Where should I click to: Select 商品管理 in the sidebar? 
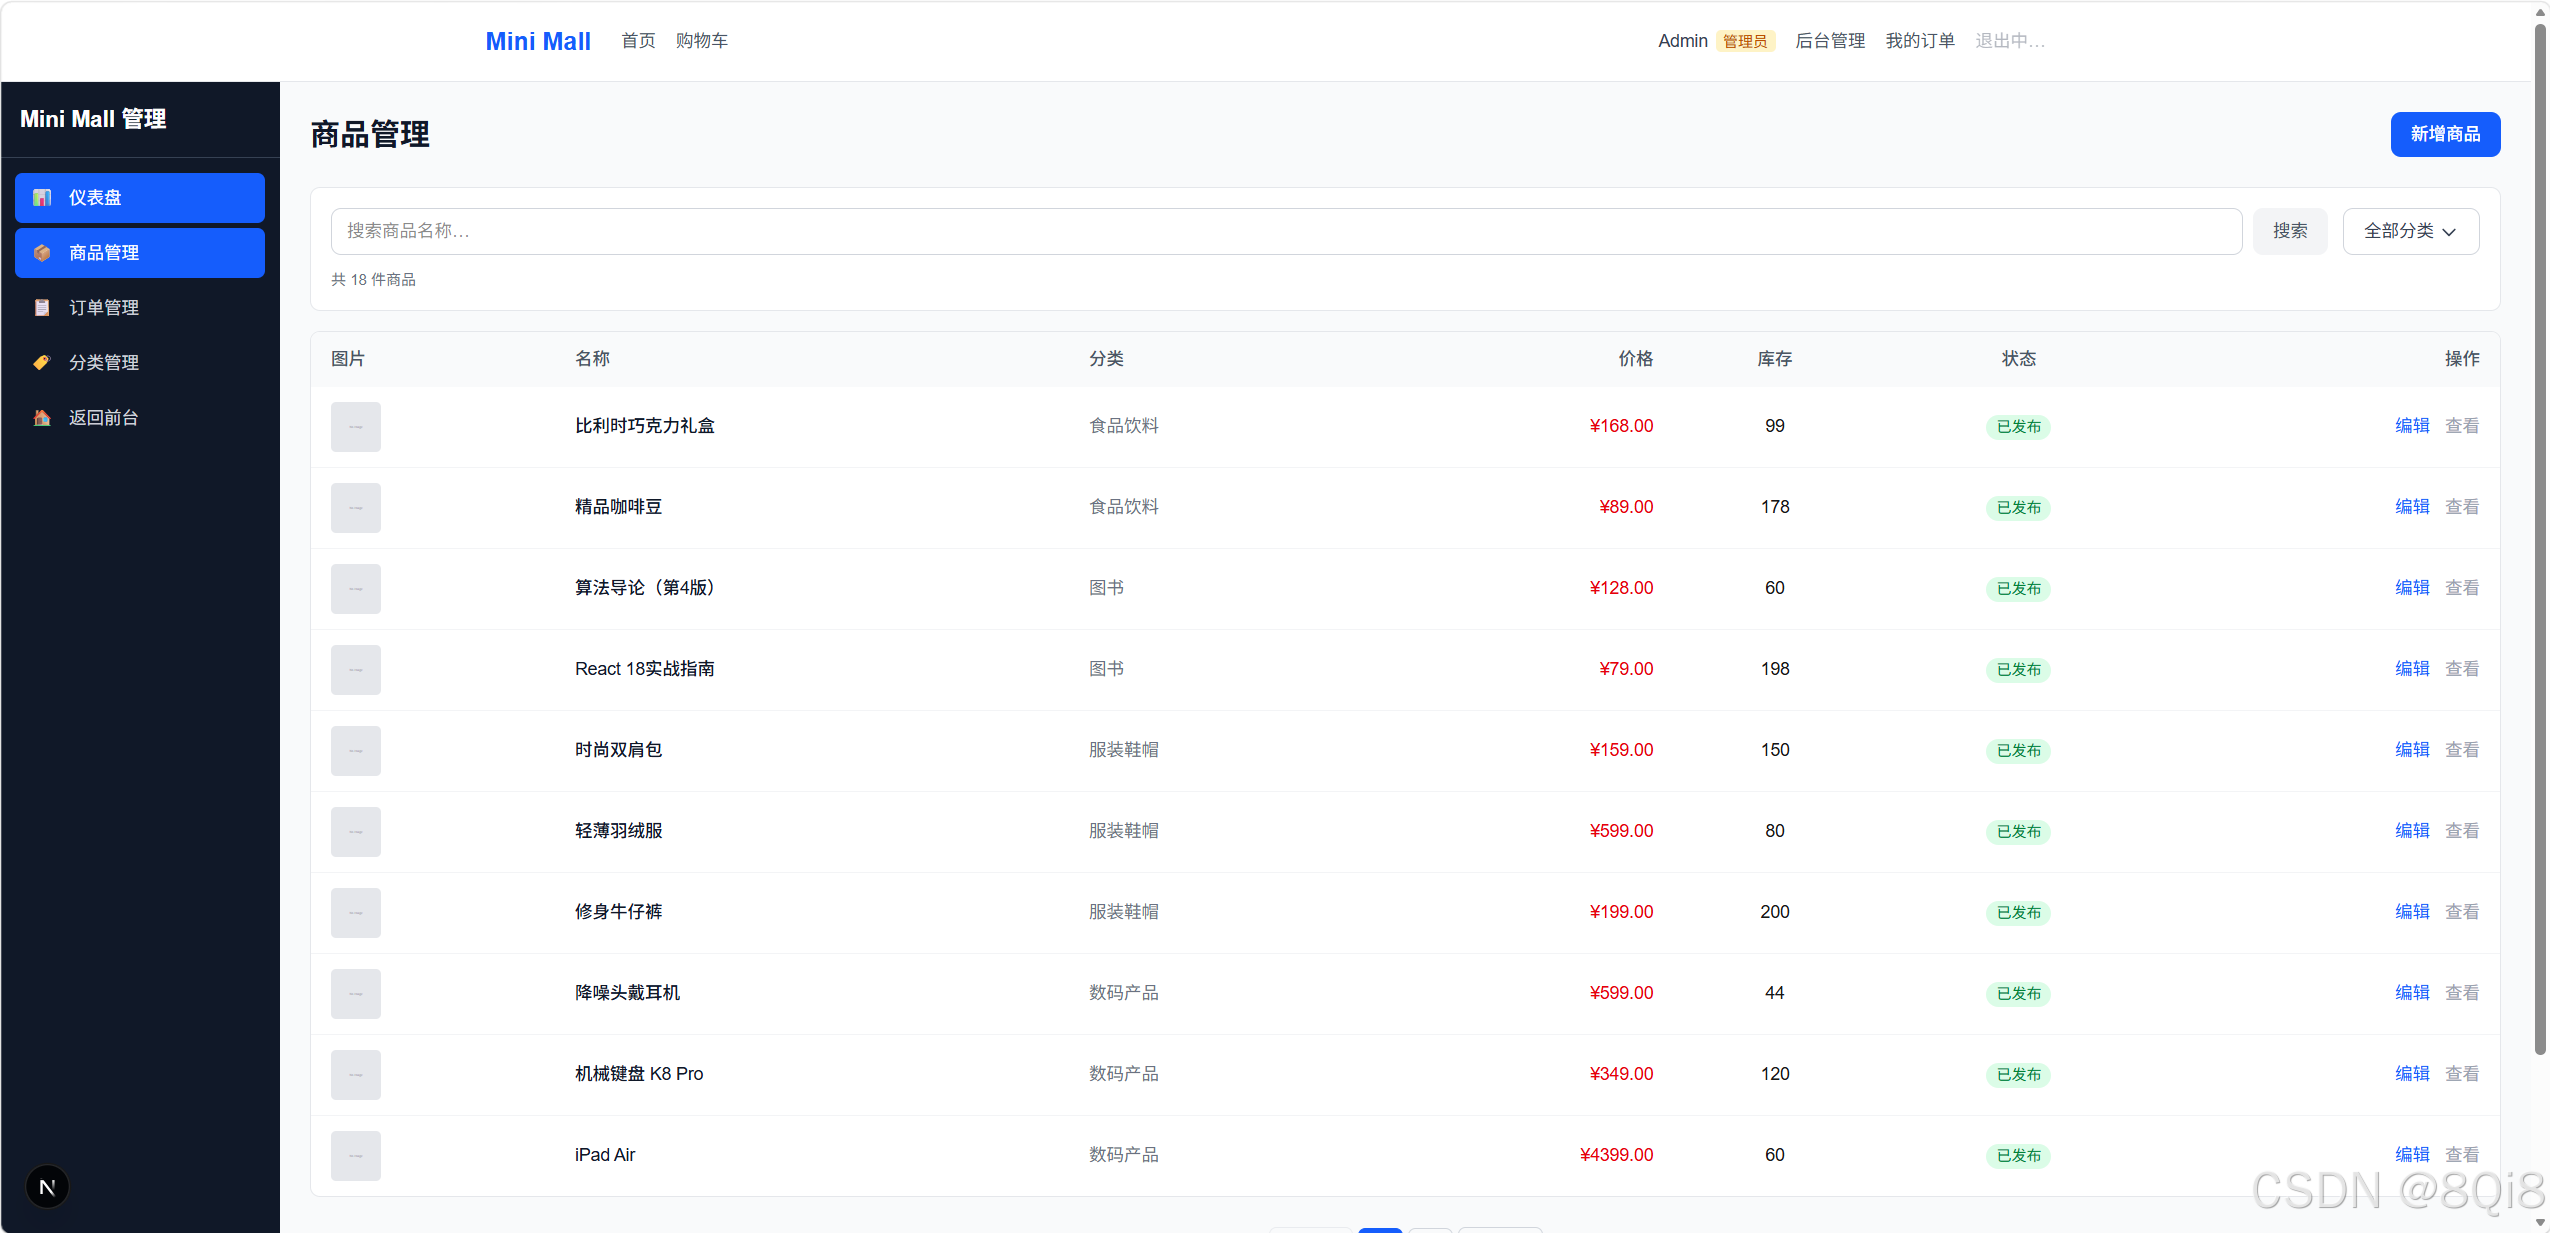[140, 253]
